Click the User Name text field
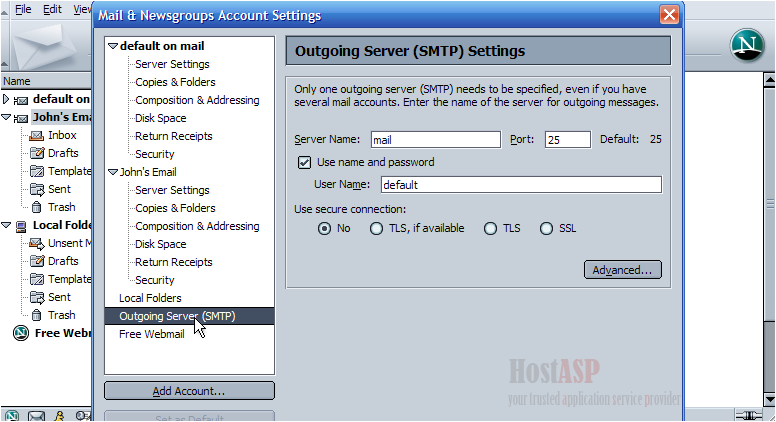The height and width of the screenshot is (422, 776). coord(521,185)
